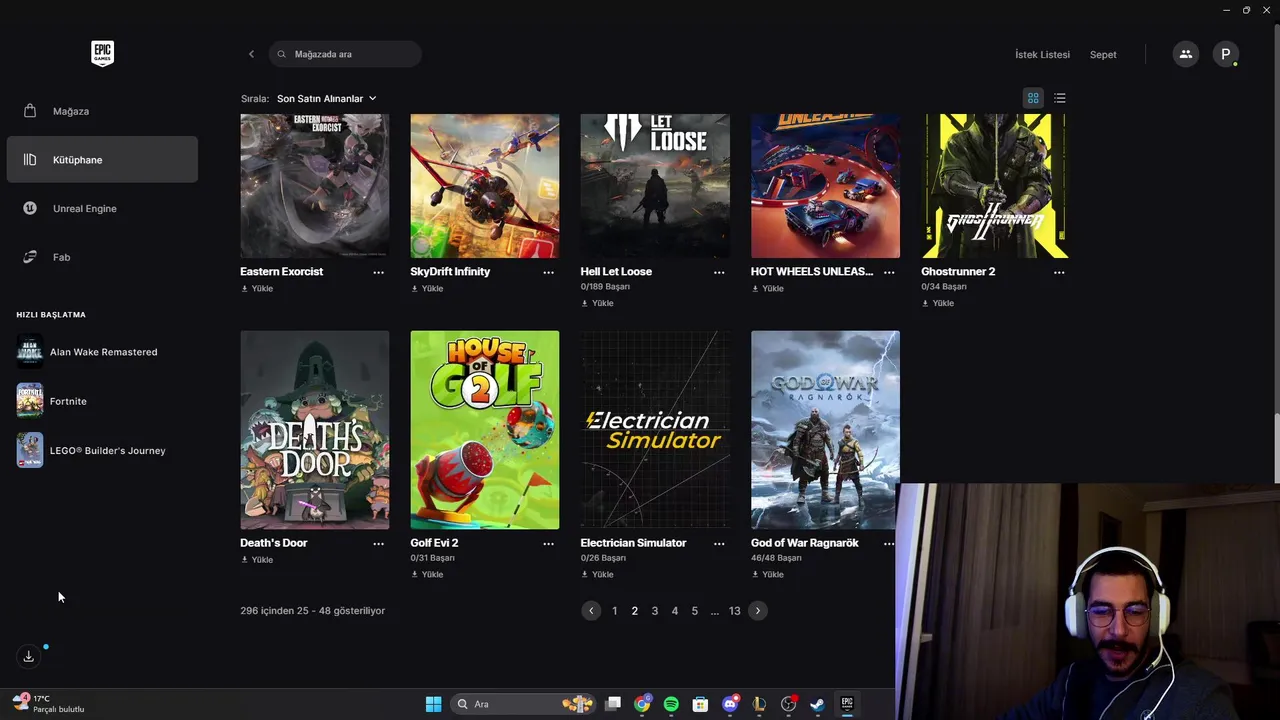Go to page 1
The height and width of the screenshot is (720, 1280).
[x=614, y=611]
